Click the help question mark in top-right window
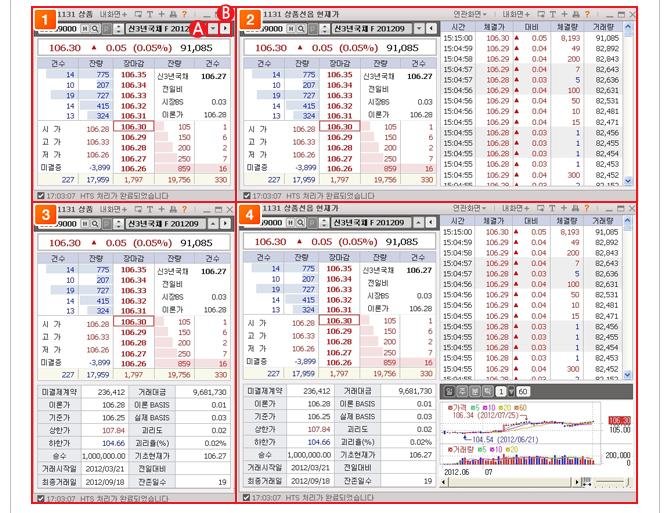The image size is (670, 513). [588, 15]
